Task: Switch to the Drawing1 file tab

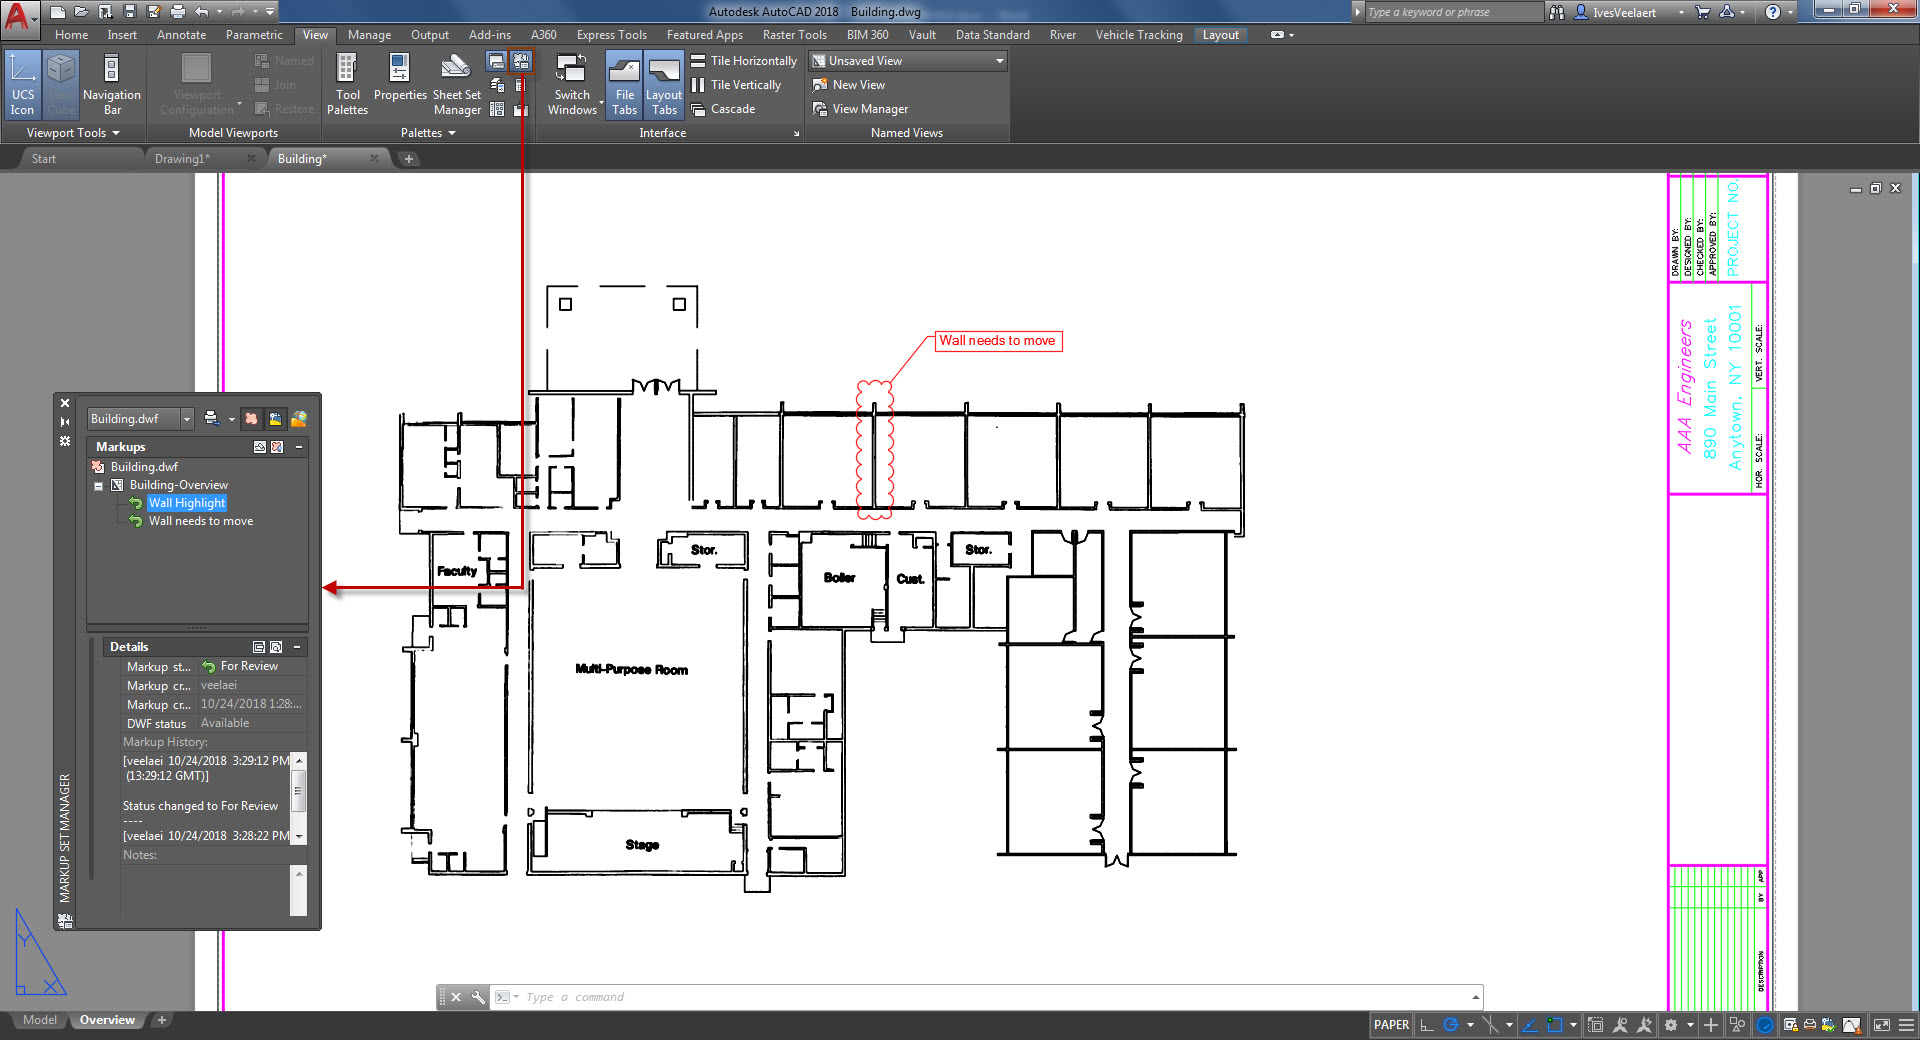Action: 182,158
